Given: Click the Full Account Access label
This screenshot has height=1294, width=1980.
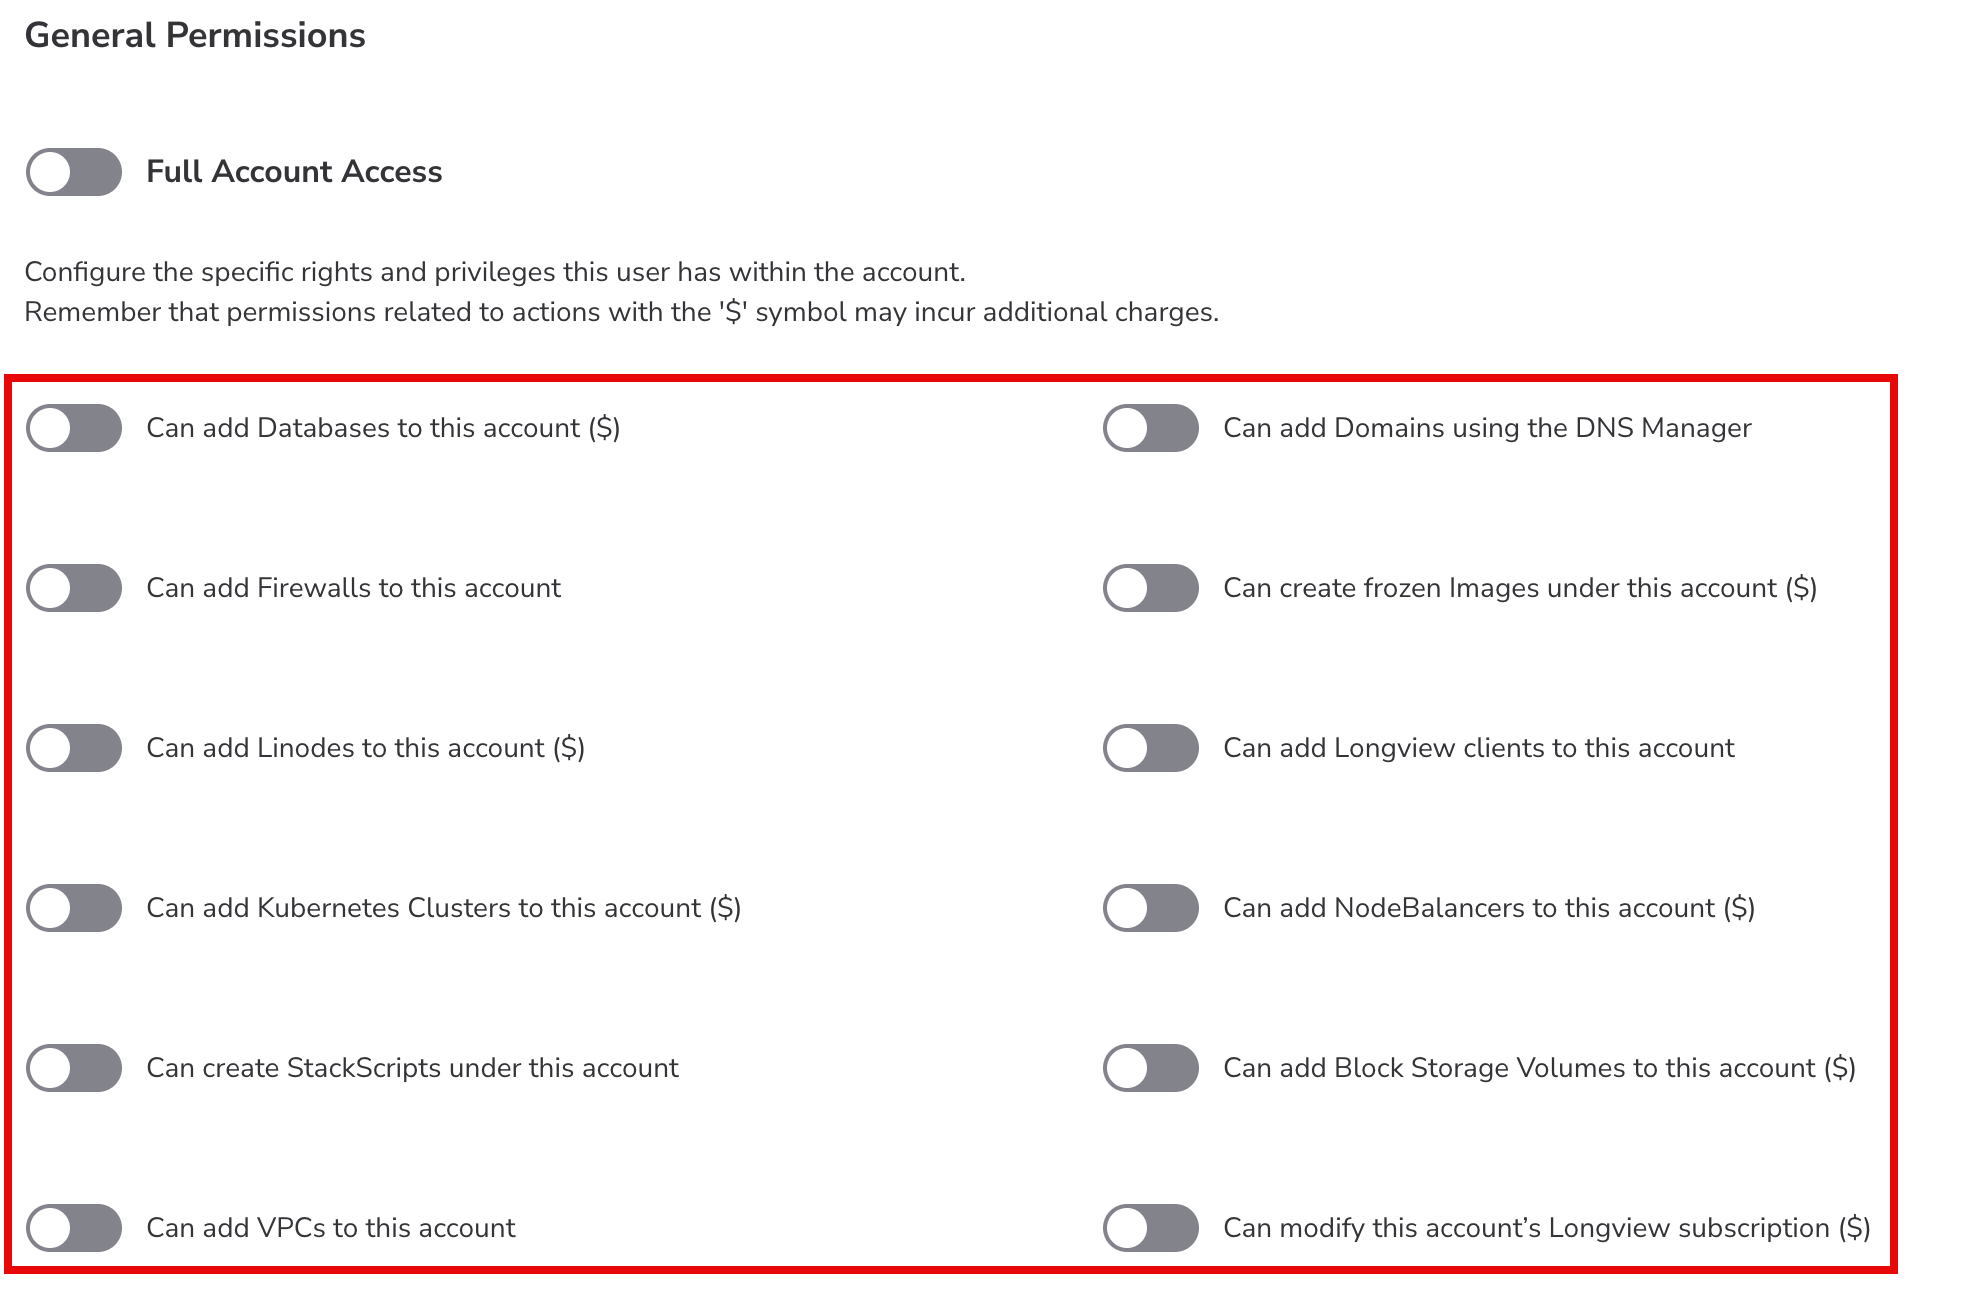Looking at the screenshot, I should (294, 172).
